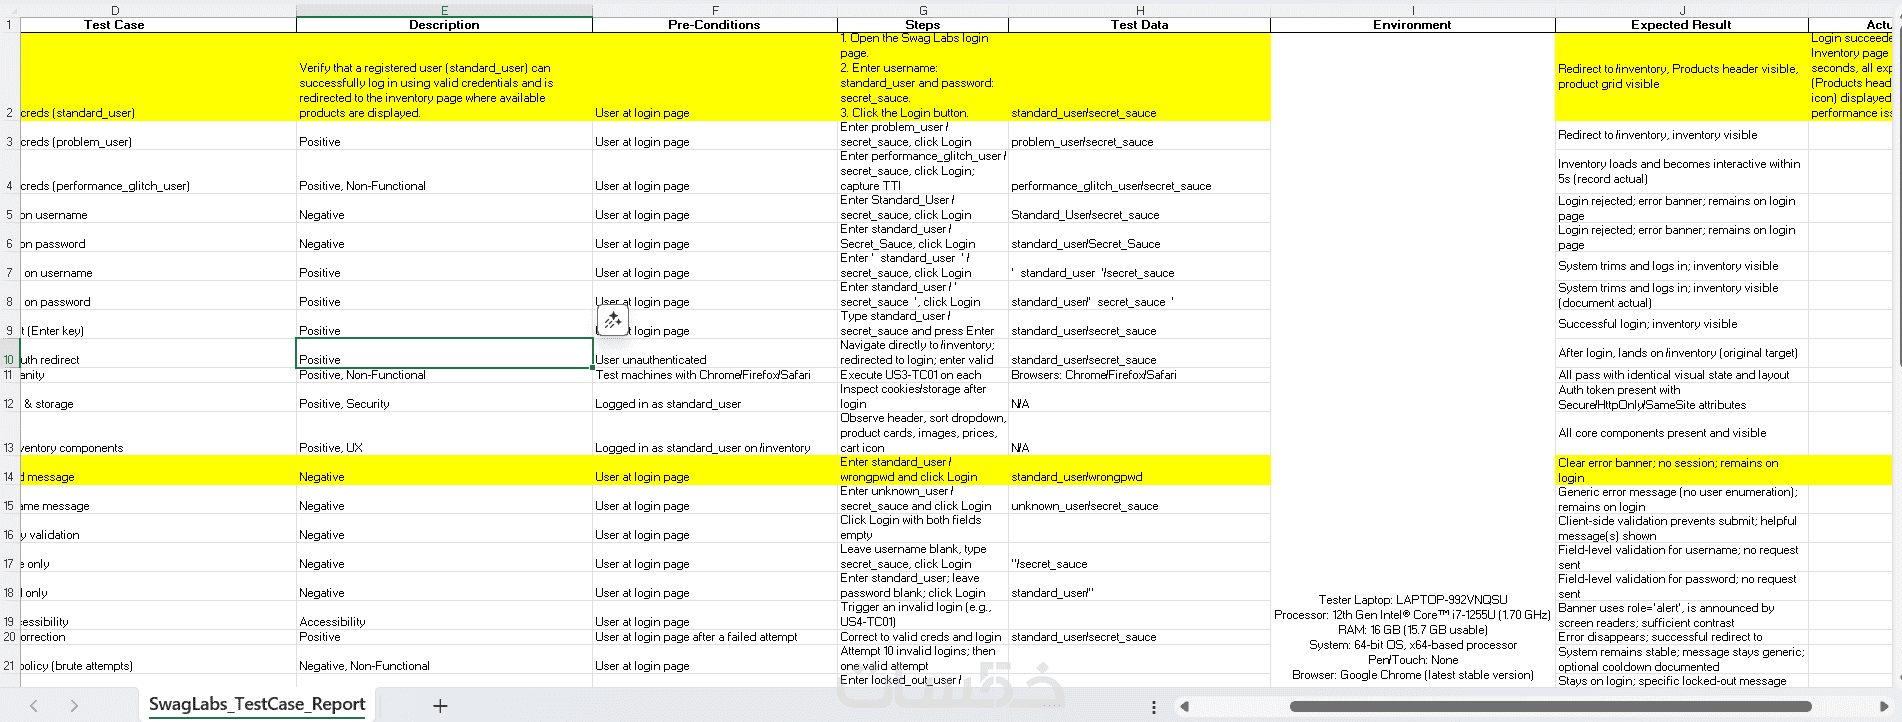The image size is (1902, 722).
Task: Select the "Accessibility" description cell
Action: click(x=444, y=615)
